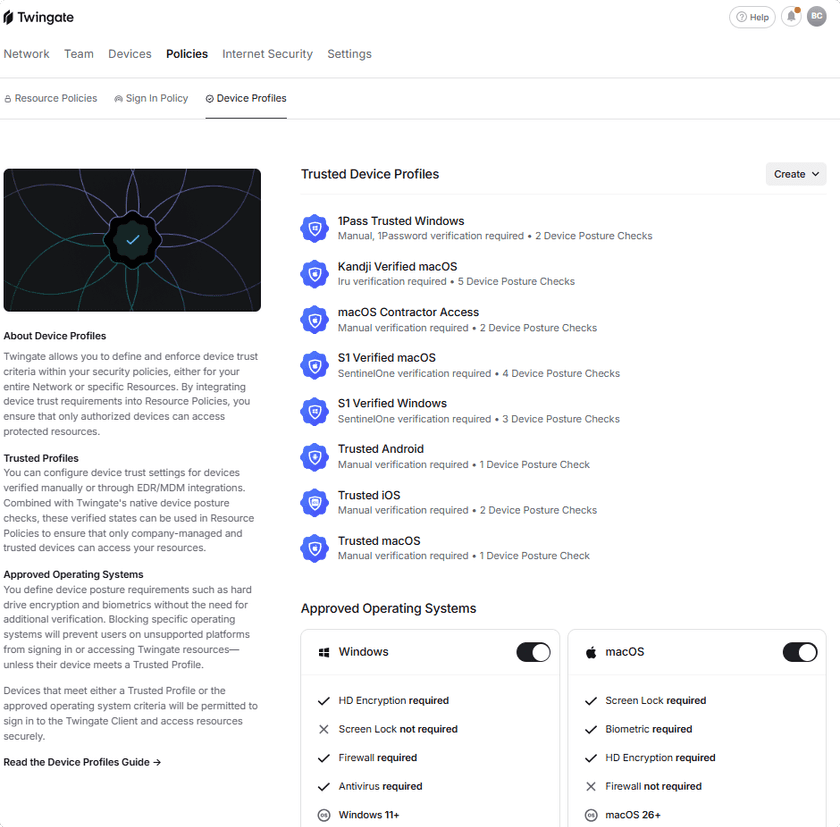Open the Trusted macOS profile
The width and height of the screenshot is (840, 827).
(563, 548)
